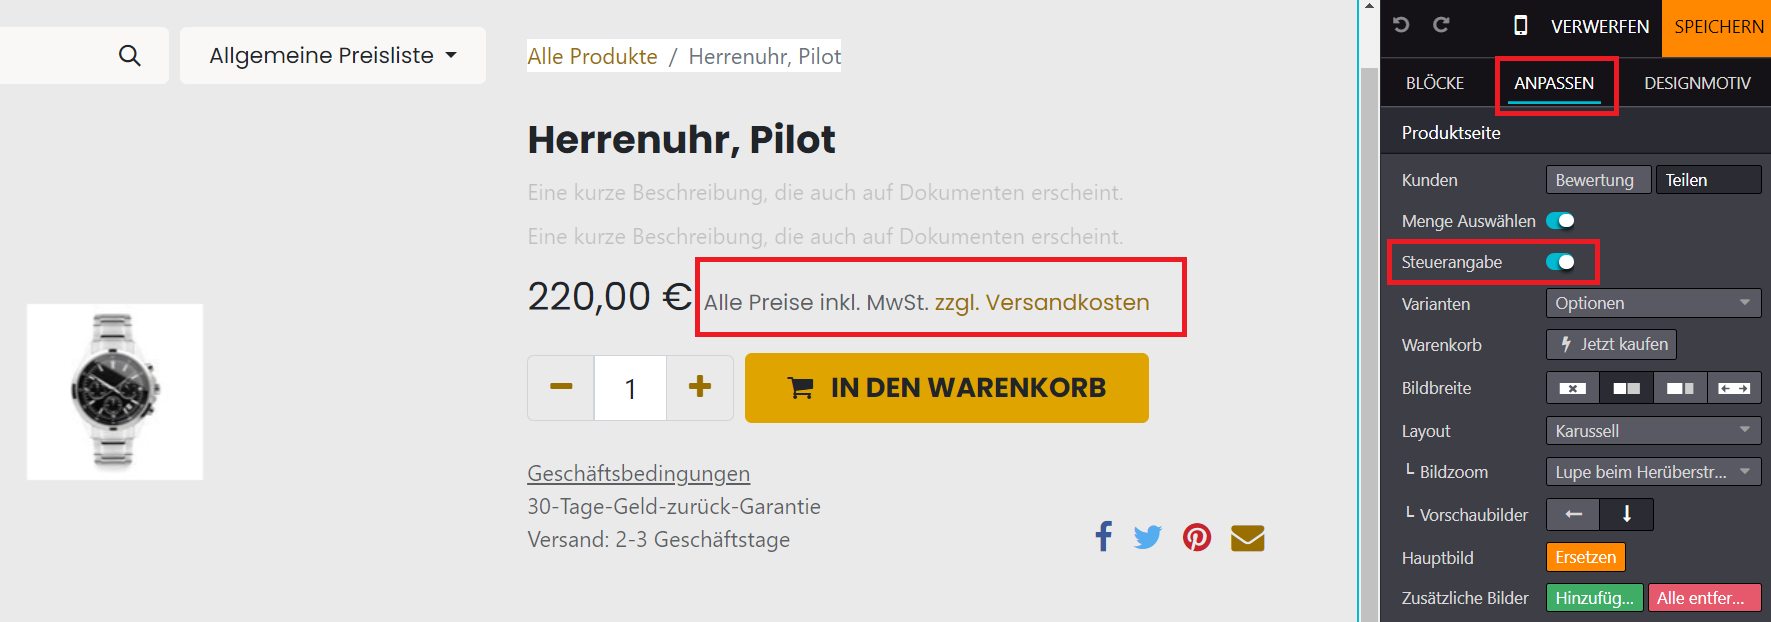Viewport: 1771px width, 622px height.
Task: Share product via Pinterest icon
Action: pos(1197,538)
